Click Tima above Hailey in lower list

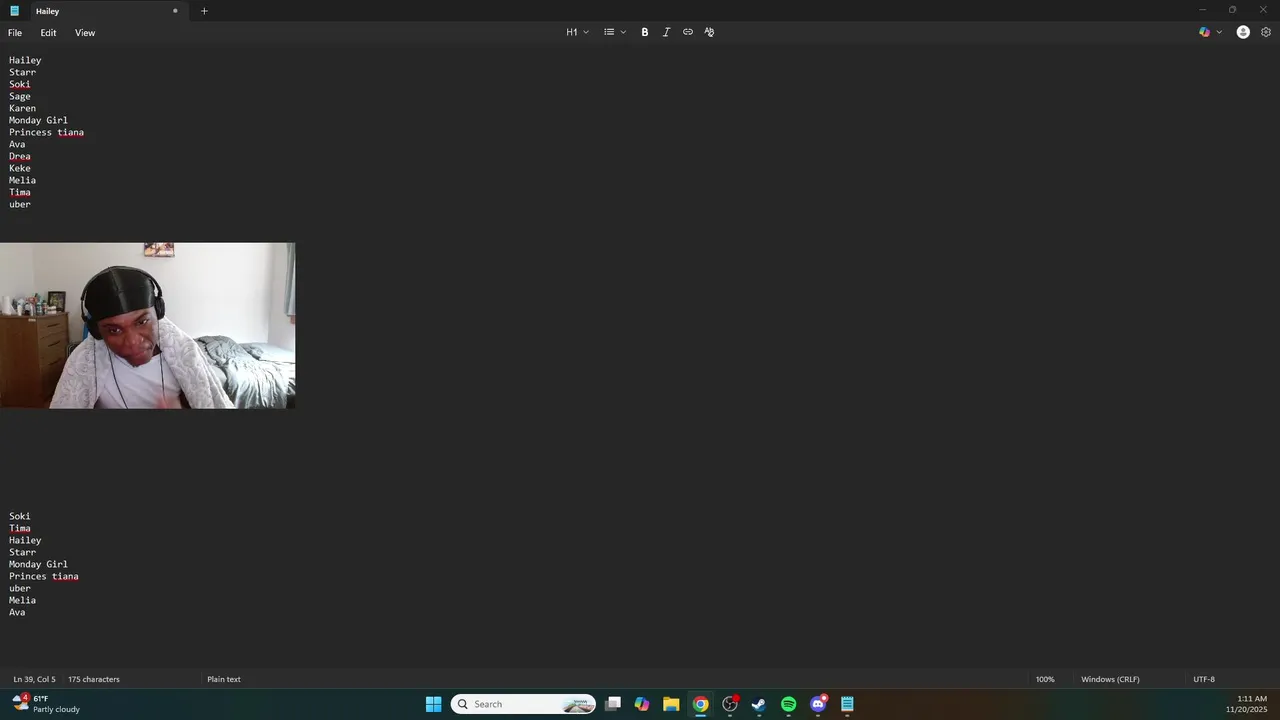[20, 528]
